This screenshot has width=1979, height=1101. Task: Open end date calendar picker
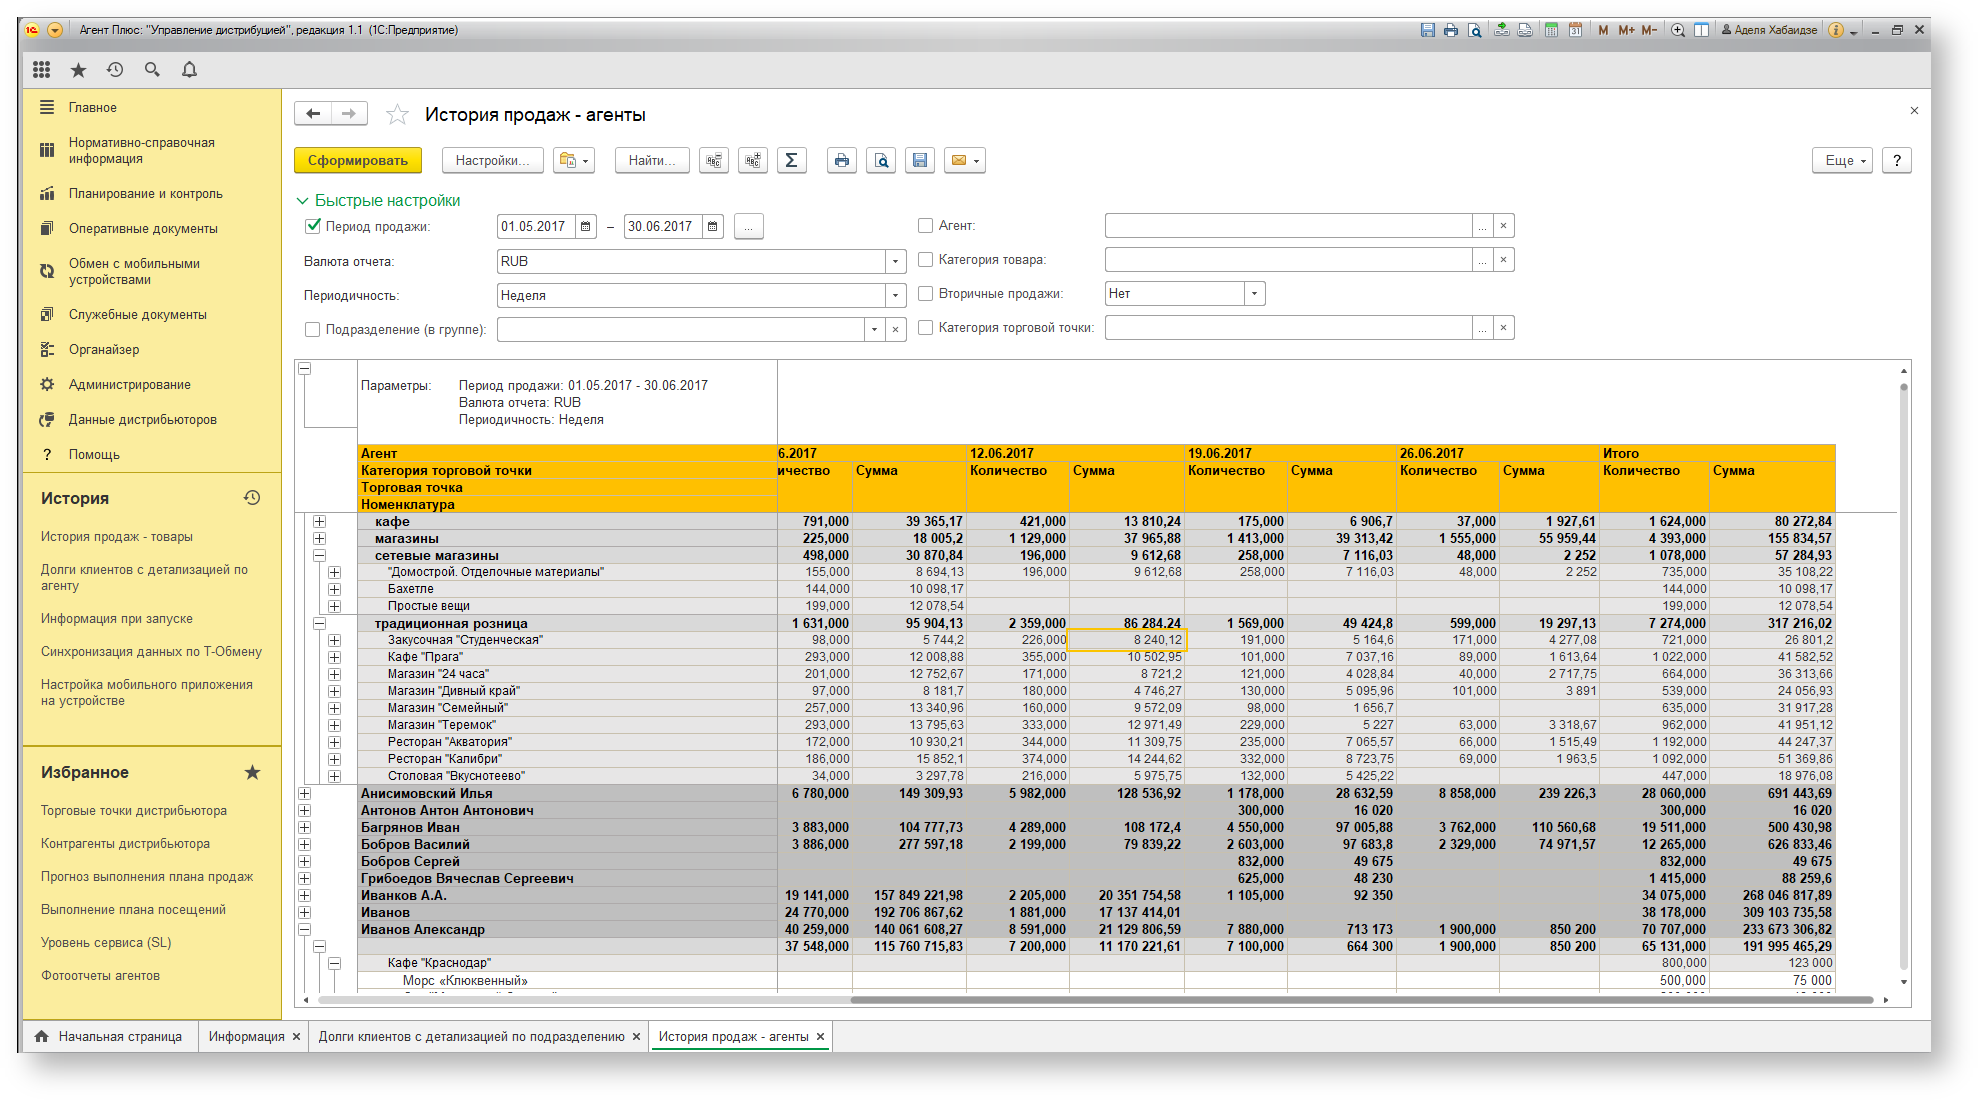pyautogui.click(x=713, y=227)
